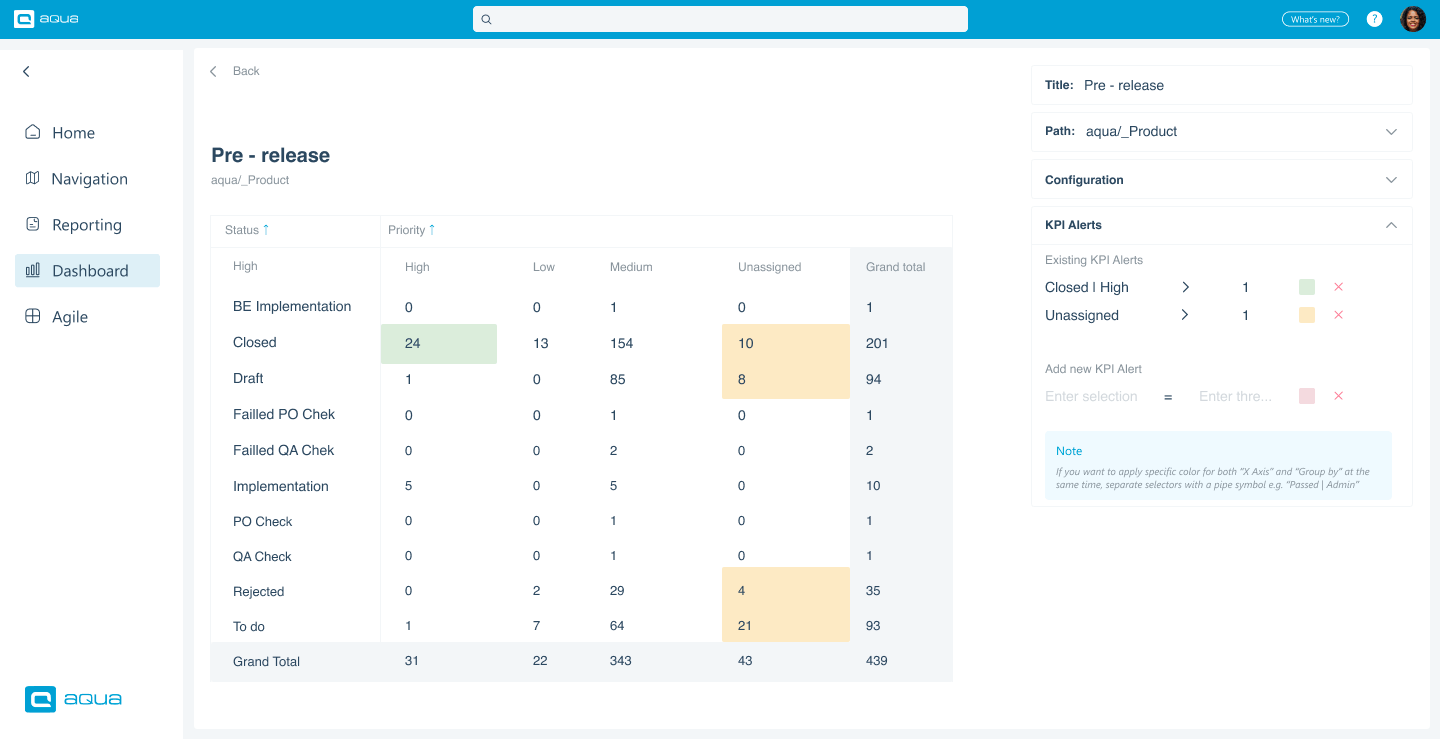
Task: Click the Reporting document icon
Action: pyautogui.click(x=33, y=224)
